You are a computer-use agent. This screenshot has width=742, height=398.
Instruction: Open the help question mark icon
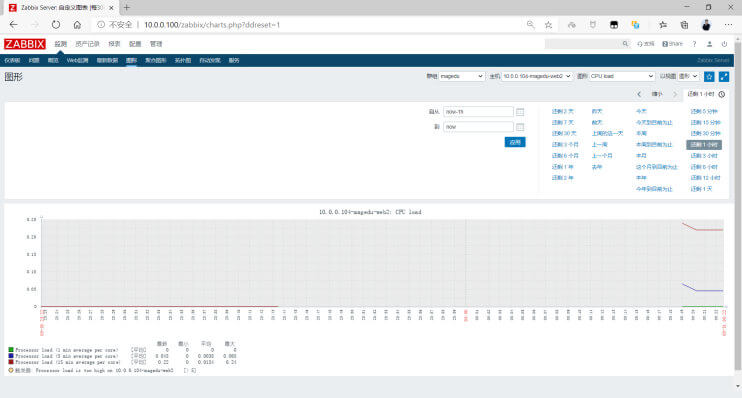point(694,44)
